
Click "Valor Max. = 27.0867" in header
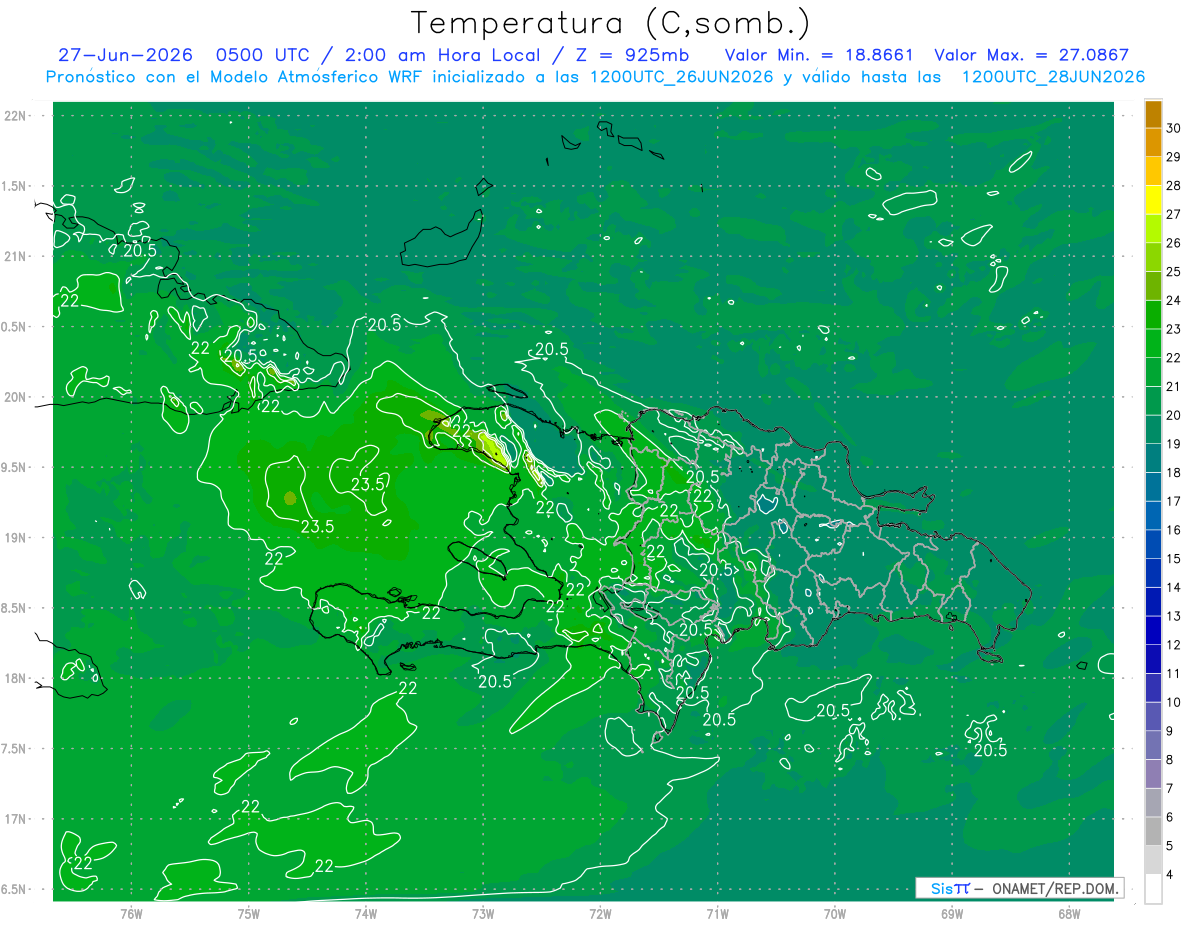coord(1034,55)
